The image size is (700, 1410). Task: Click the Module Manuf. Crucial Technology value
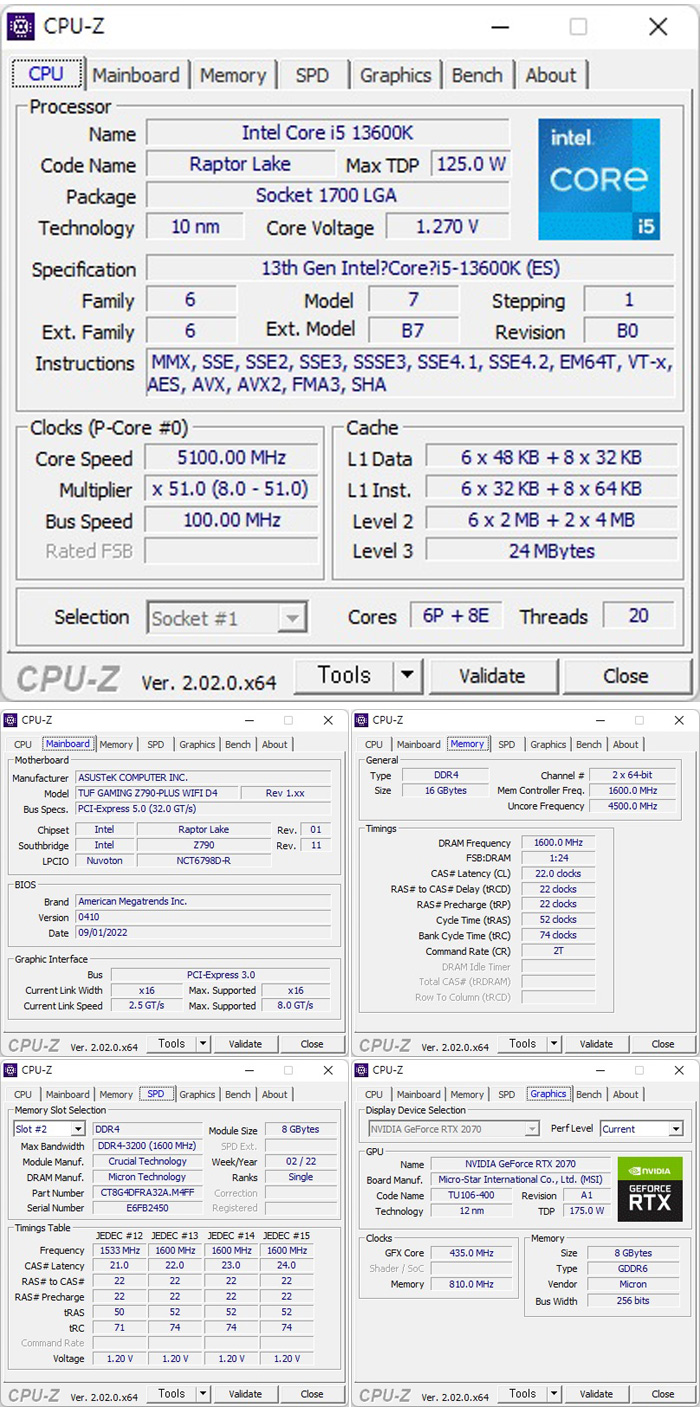click(148, 1162)
